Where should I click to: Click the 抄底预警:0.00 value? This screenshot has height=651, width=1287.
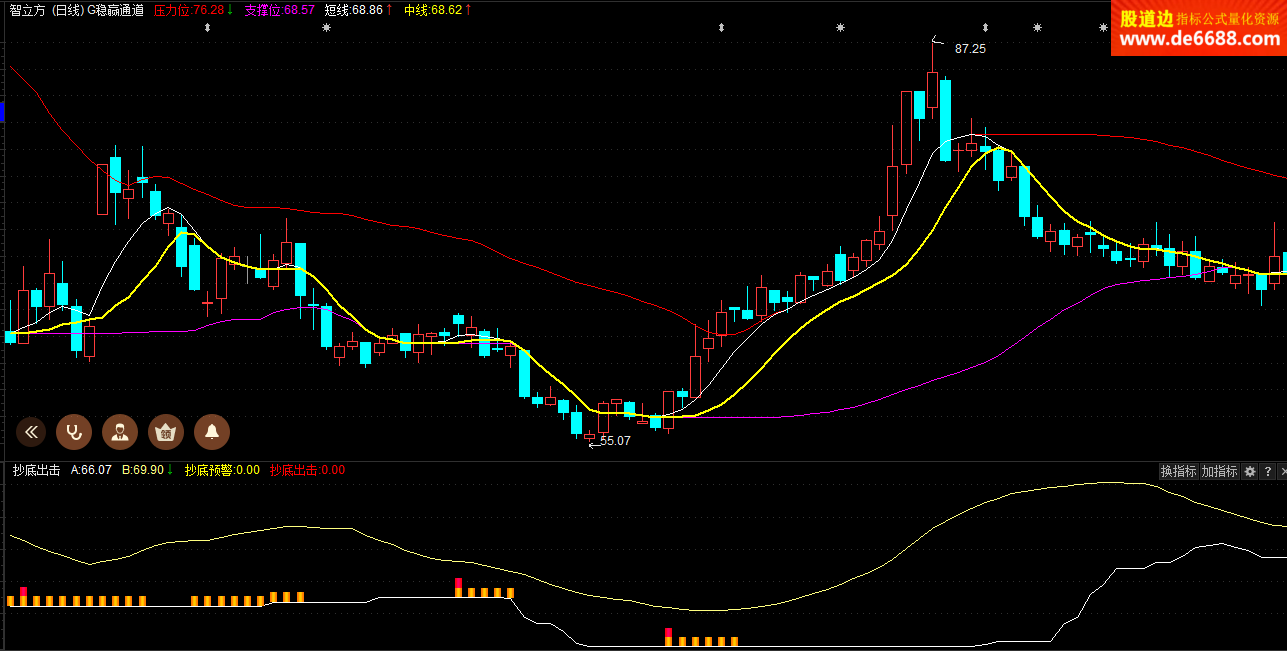(x=222, y=470)
